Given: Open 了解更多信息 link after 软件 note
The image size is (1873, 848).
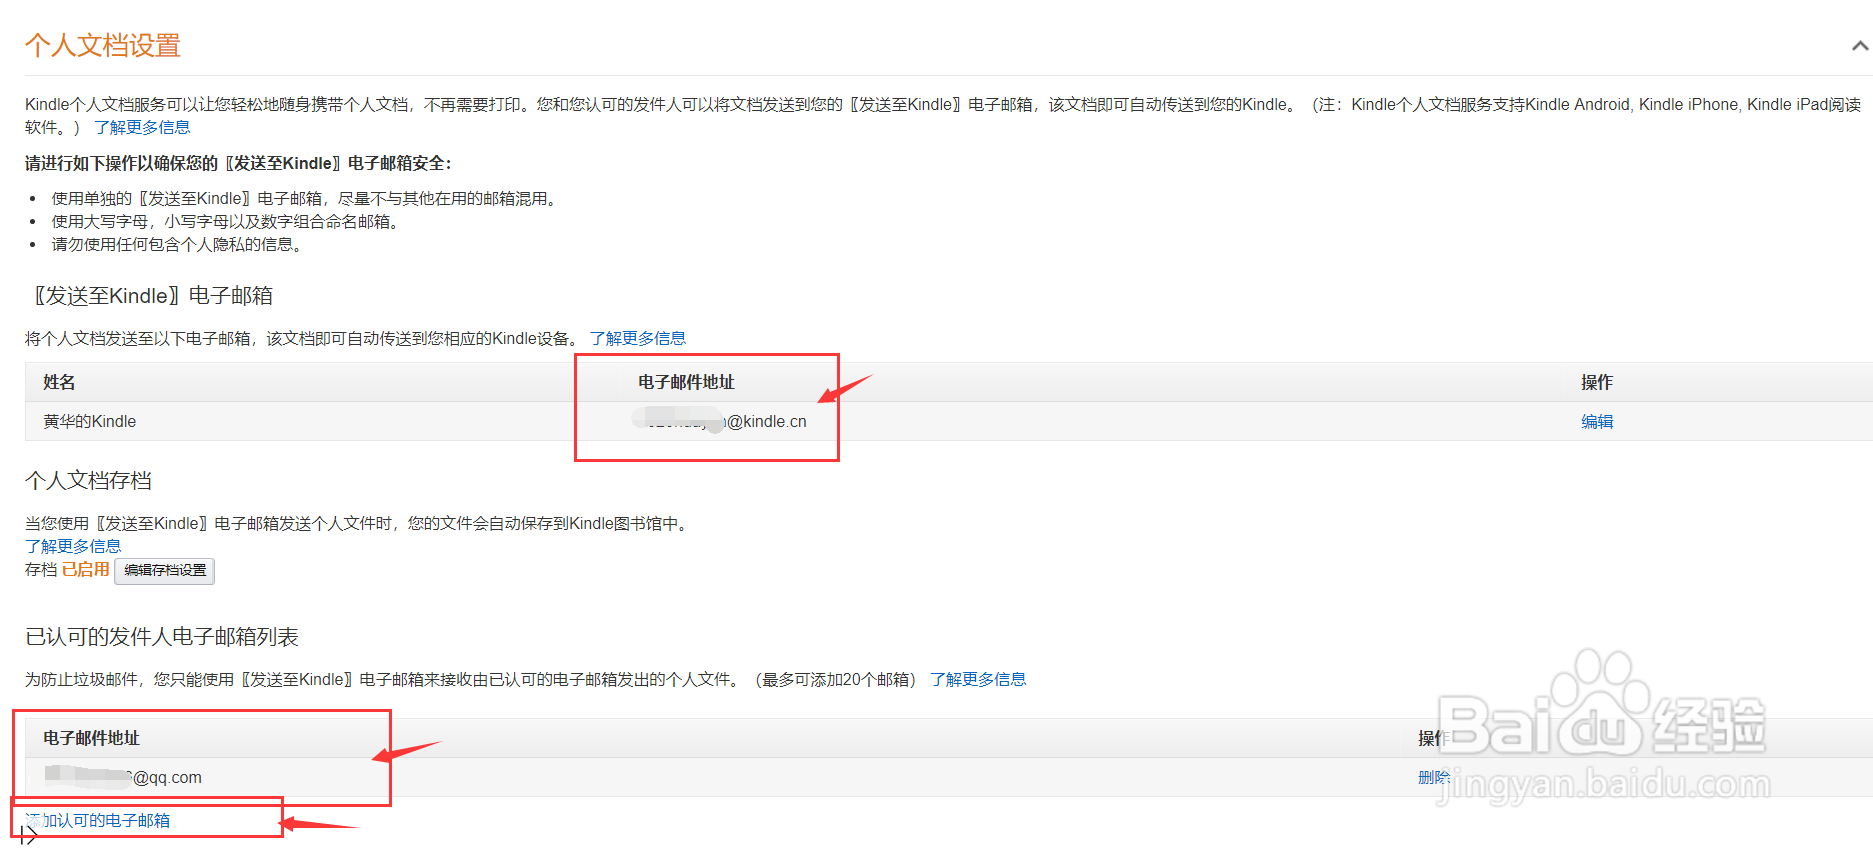Looking at the screenshot, I should click(142, 127).
